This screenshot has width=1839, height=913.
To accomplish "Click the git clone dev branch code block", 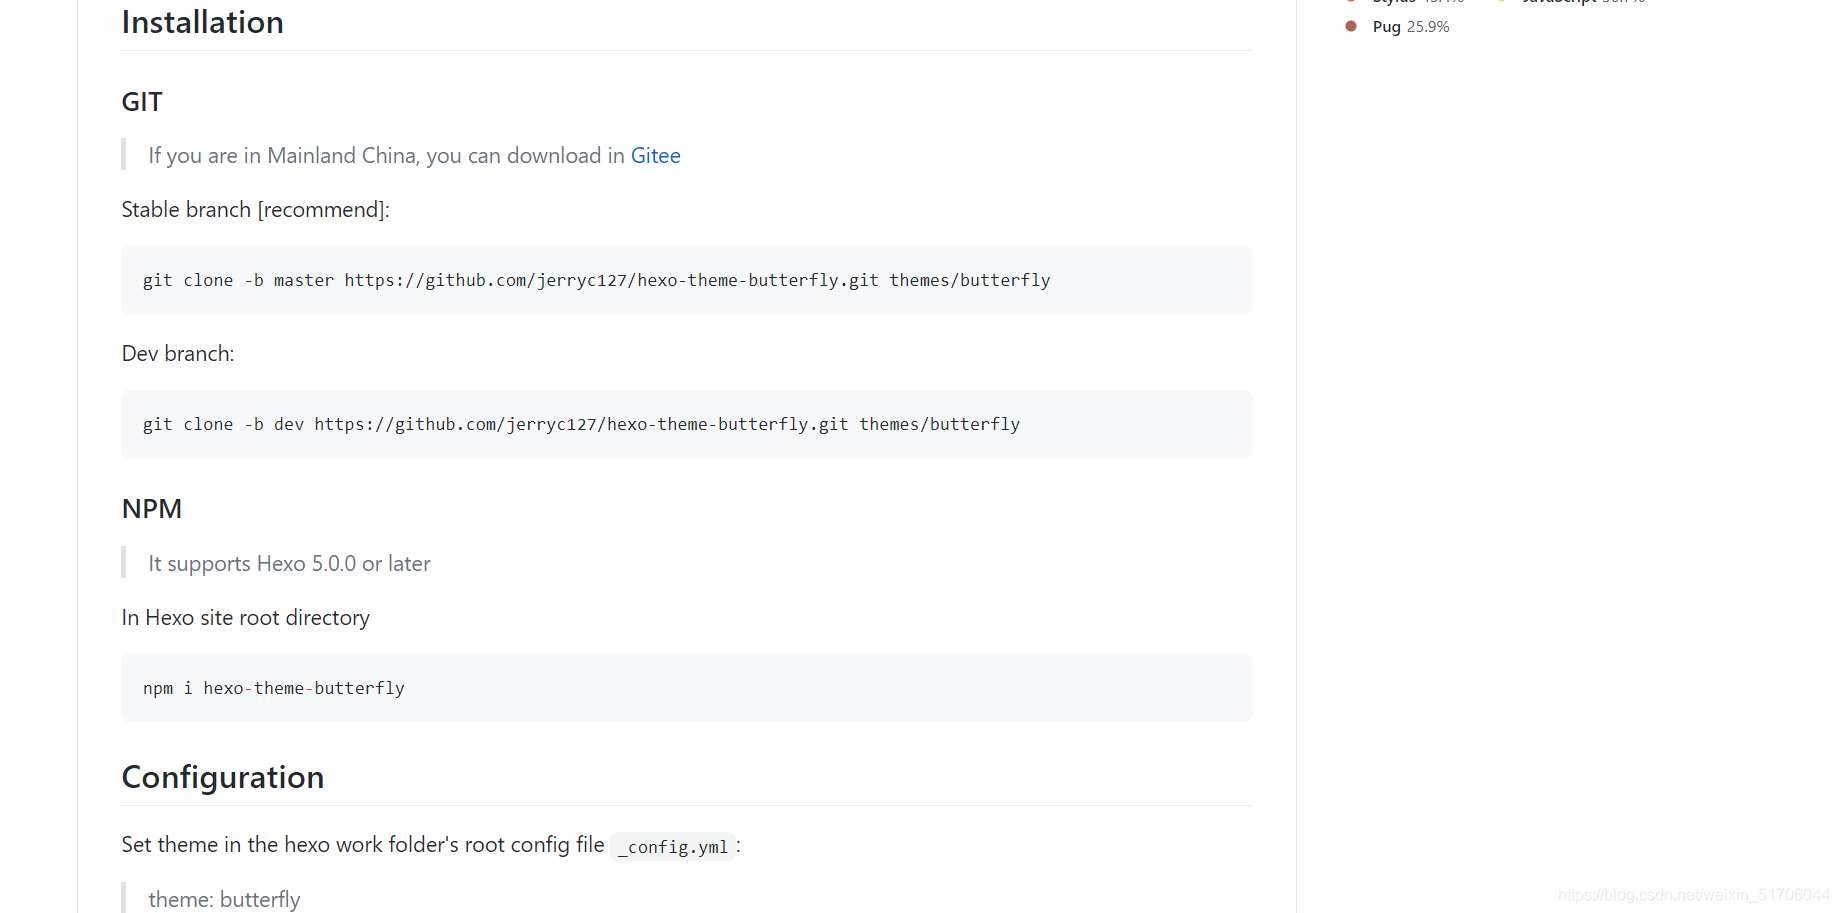I will [x=686, y=424].
